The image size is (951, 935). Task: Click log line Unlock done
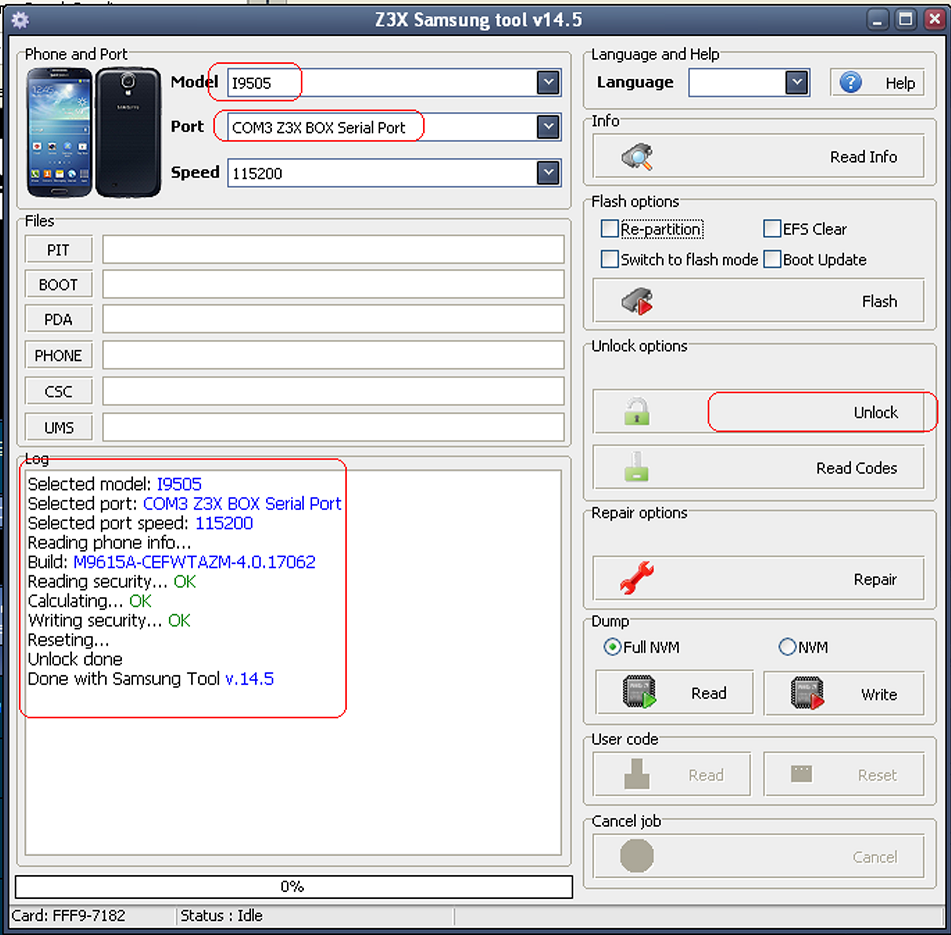tap(75, 659)
